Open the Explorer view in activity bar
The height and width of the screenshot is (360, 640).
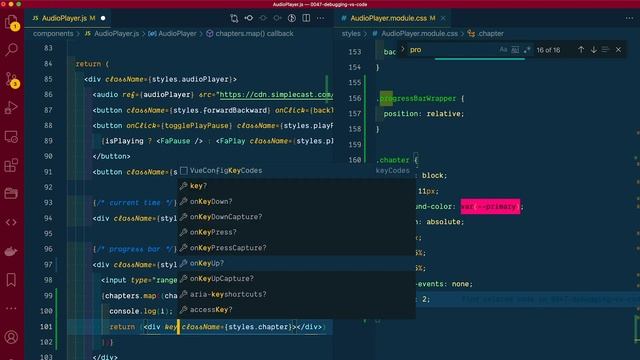tap(11, 21)
